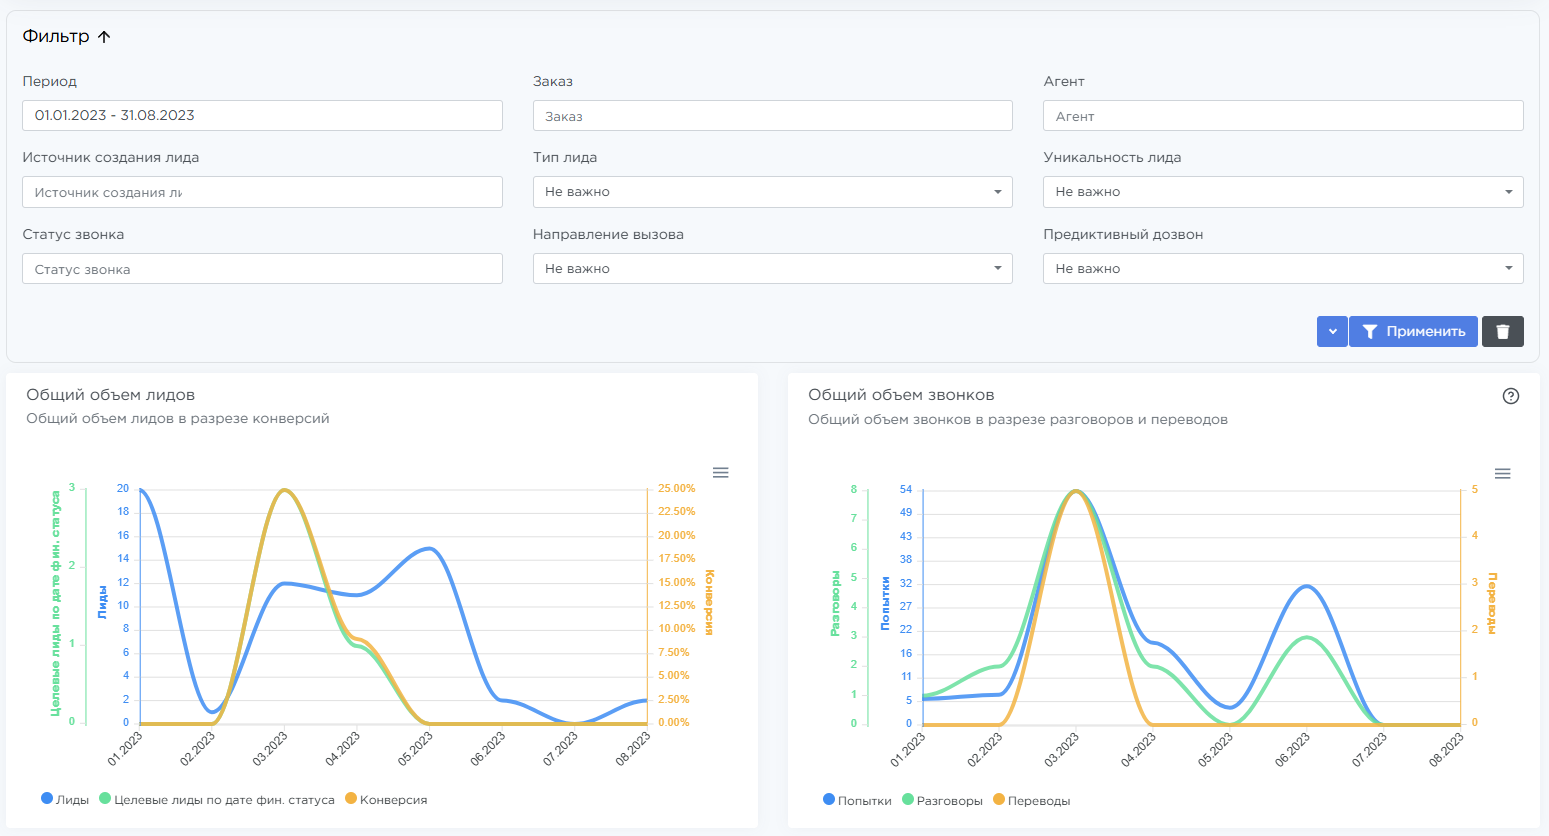This screenshot has width=1549, height=836.
Task: Open the hamburger menu on leads chart
Action: (720, 473)
